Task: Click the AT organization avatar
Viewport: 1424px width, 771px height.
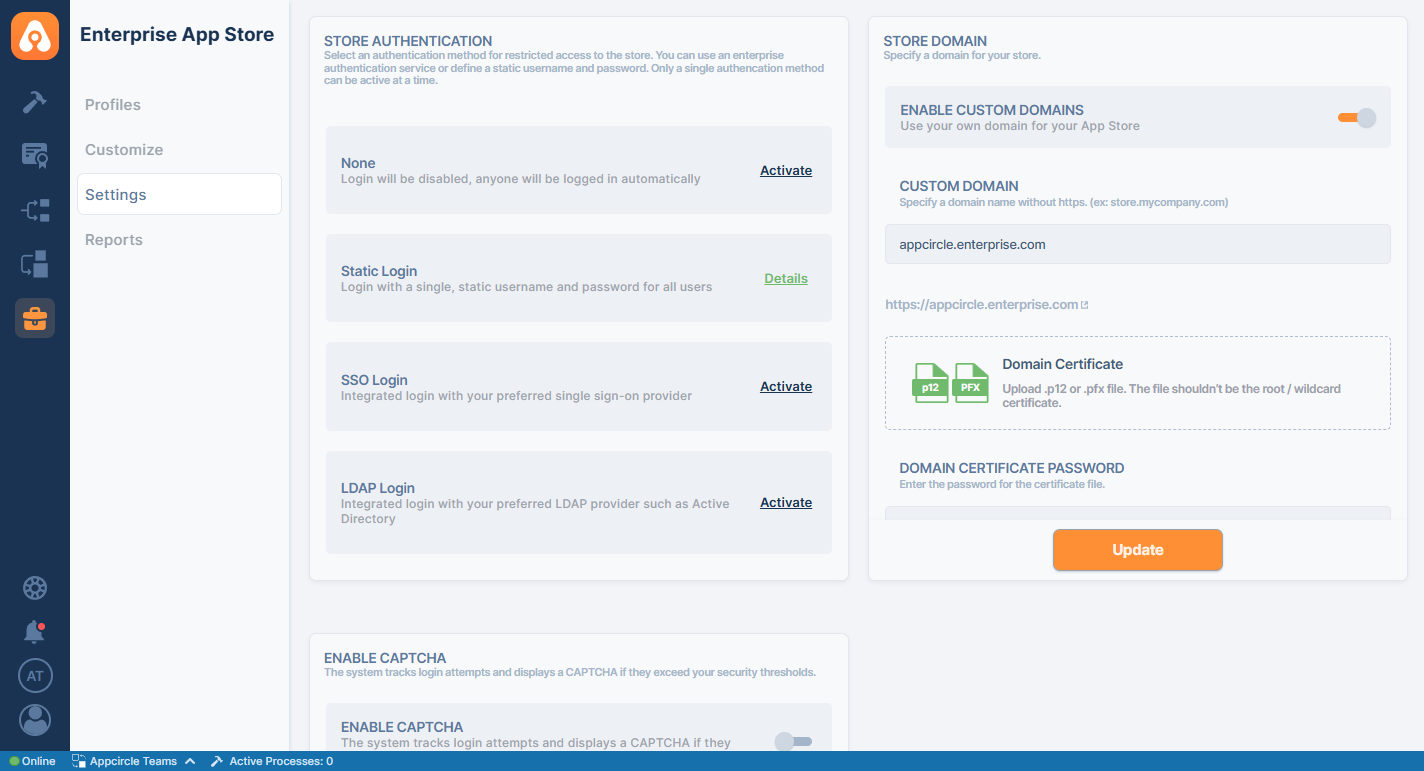Action: [x=35, y=676]
